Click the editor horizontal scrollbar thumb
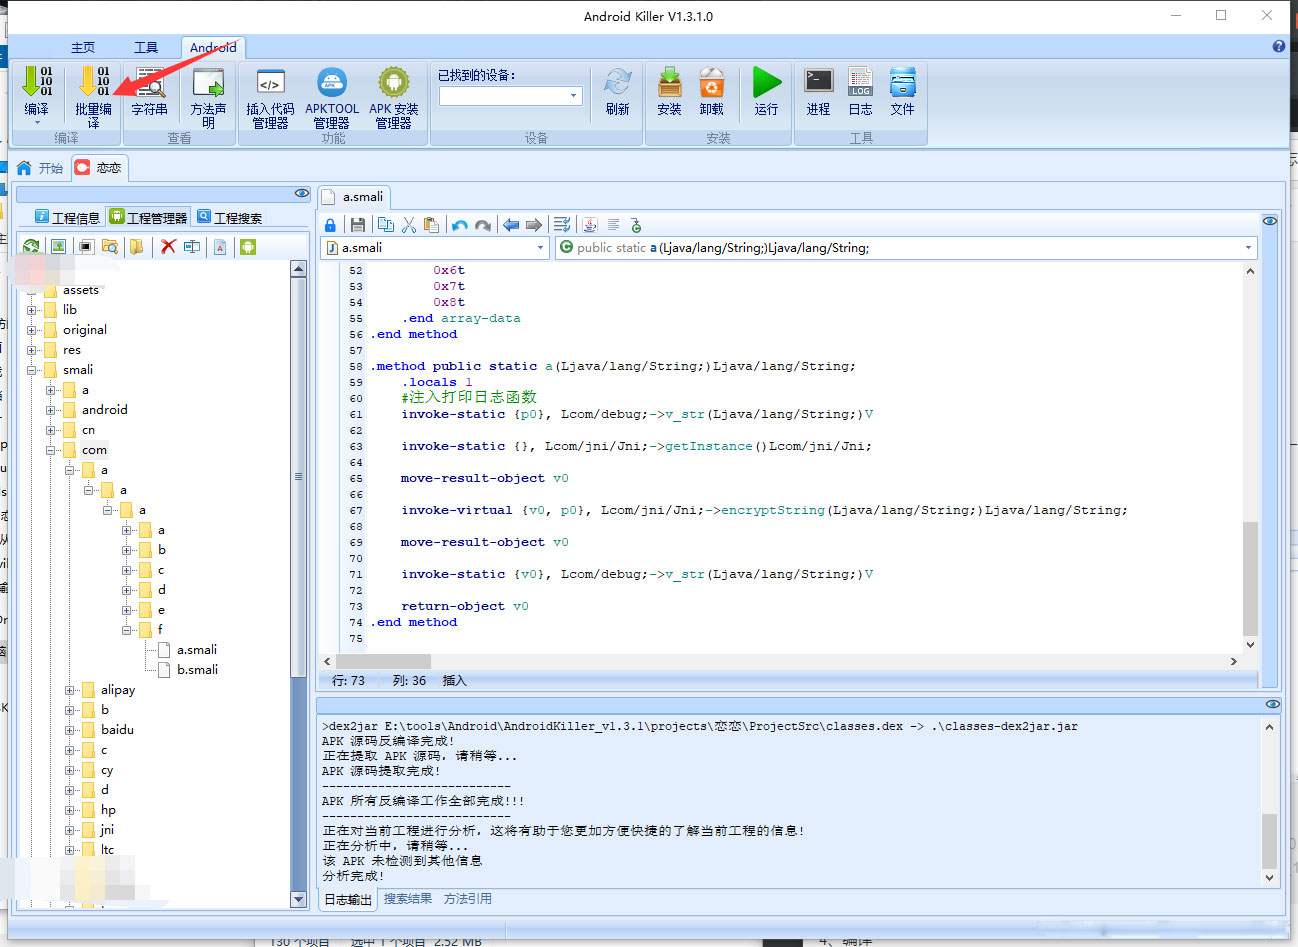Viewport: 1298px width, 947px height. pos(383,661)
